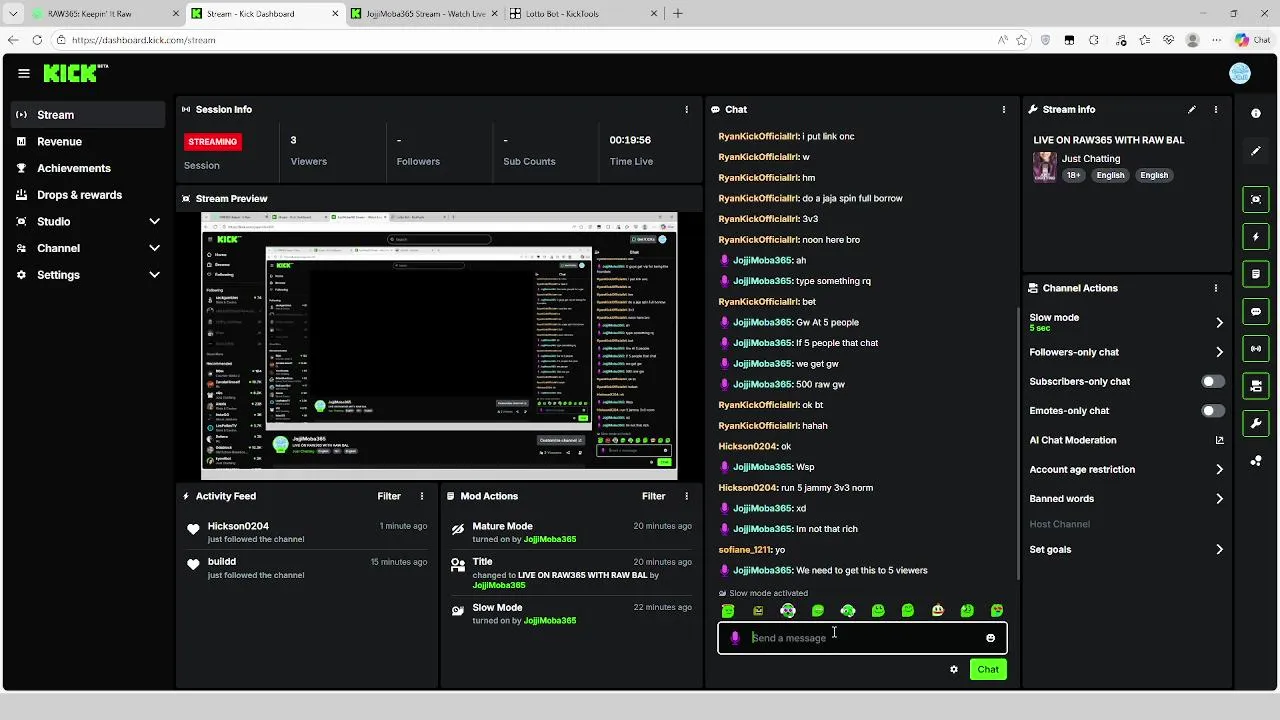Open chat settings gear icon
The height and width of the screenshot is (720, 1280).
pos(953,670)
